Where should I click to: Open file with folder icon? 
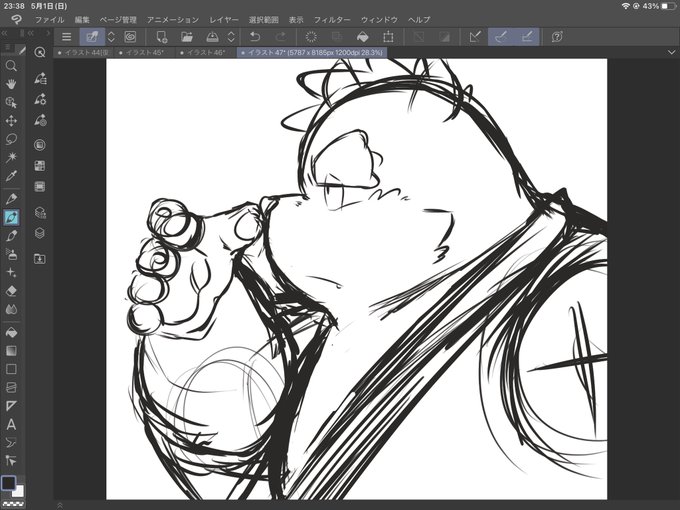pos(187,37)
